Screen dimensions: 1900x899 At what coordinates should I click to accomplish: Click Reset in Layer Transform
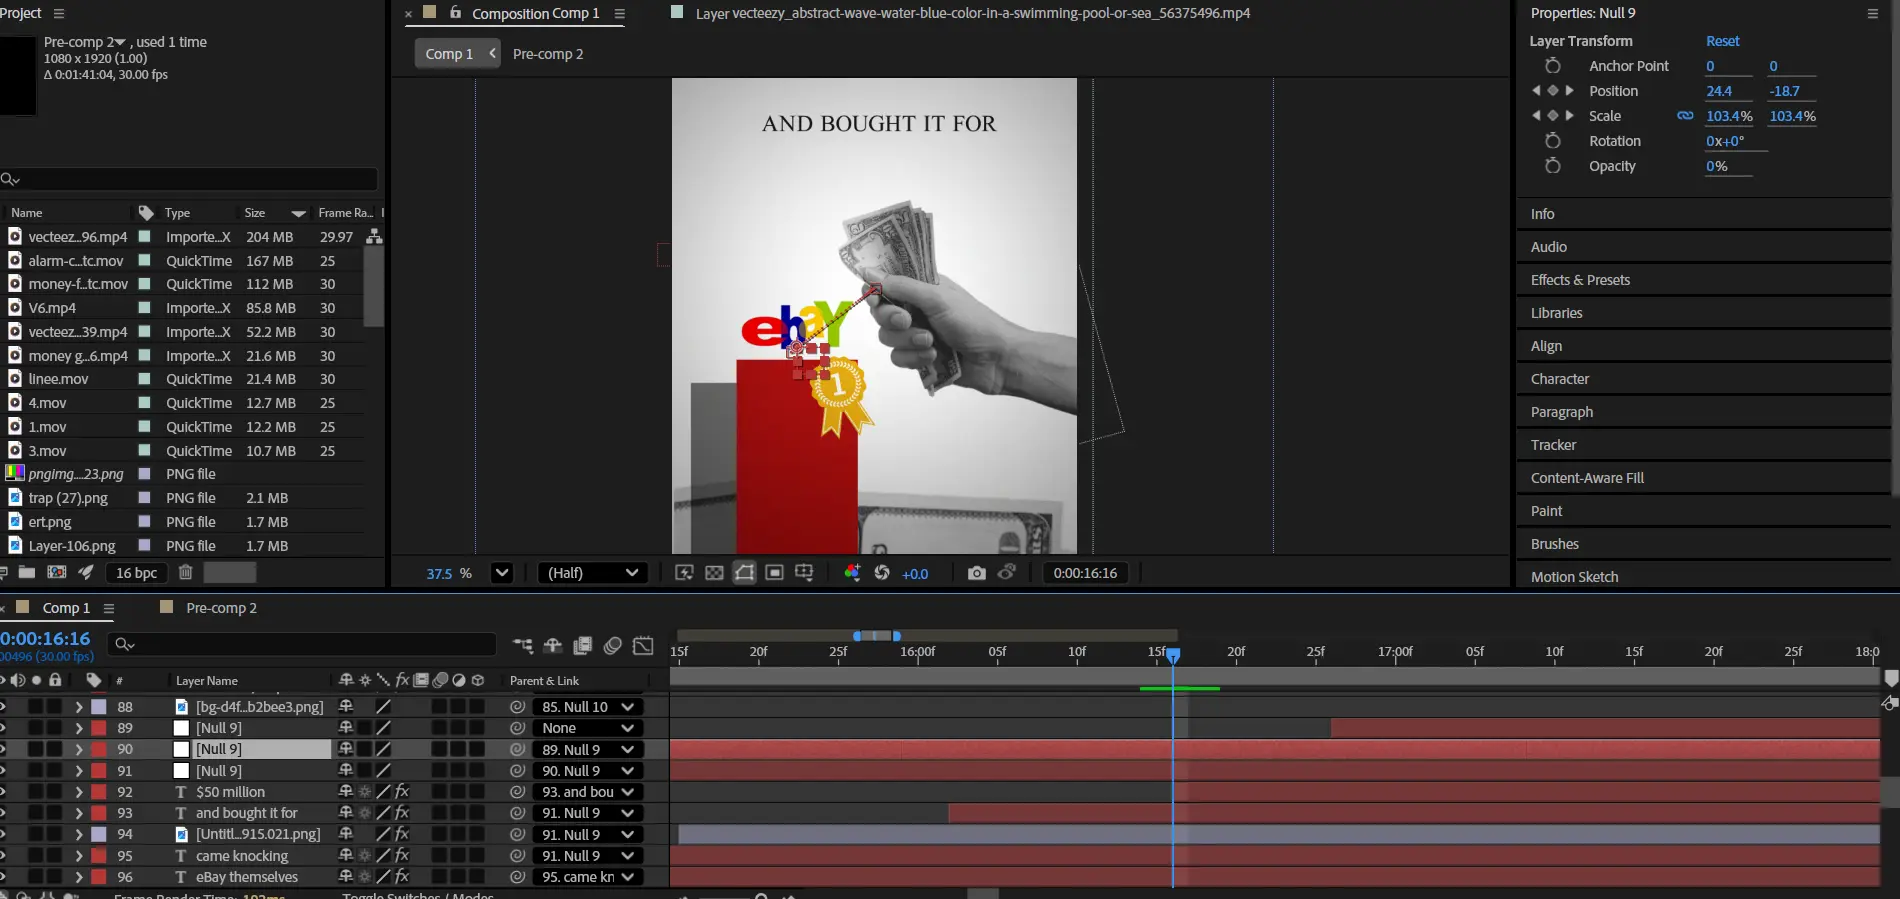click(x=1722, y=41)
